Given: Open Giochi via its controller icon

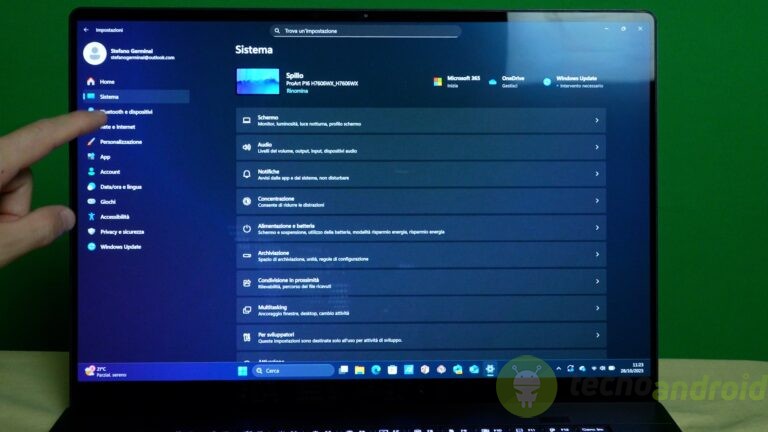Looking at the screenshot, I should tap(91, 202).
